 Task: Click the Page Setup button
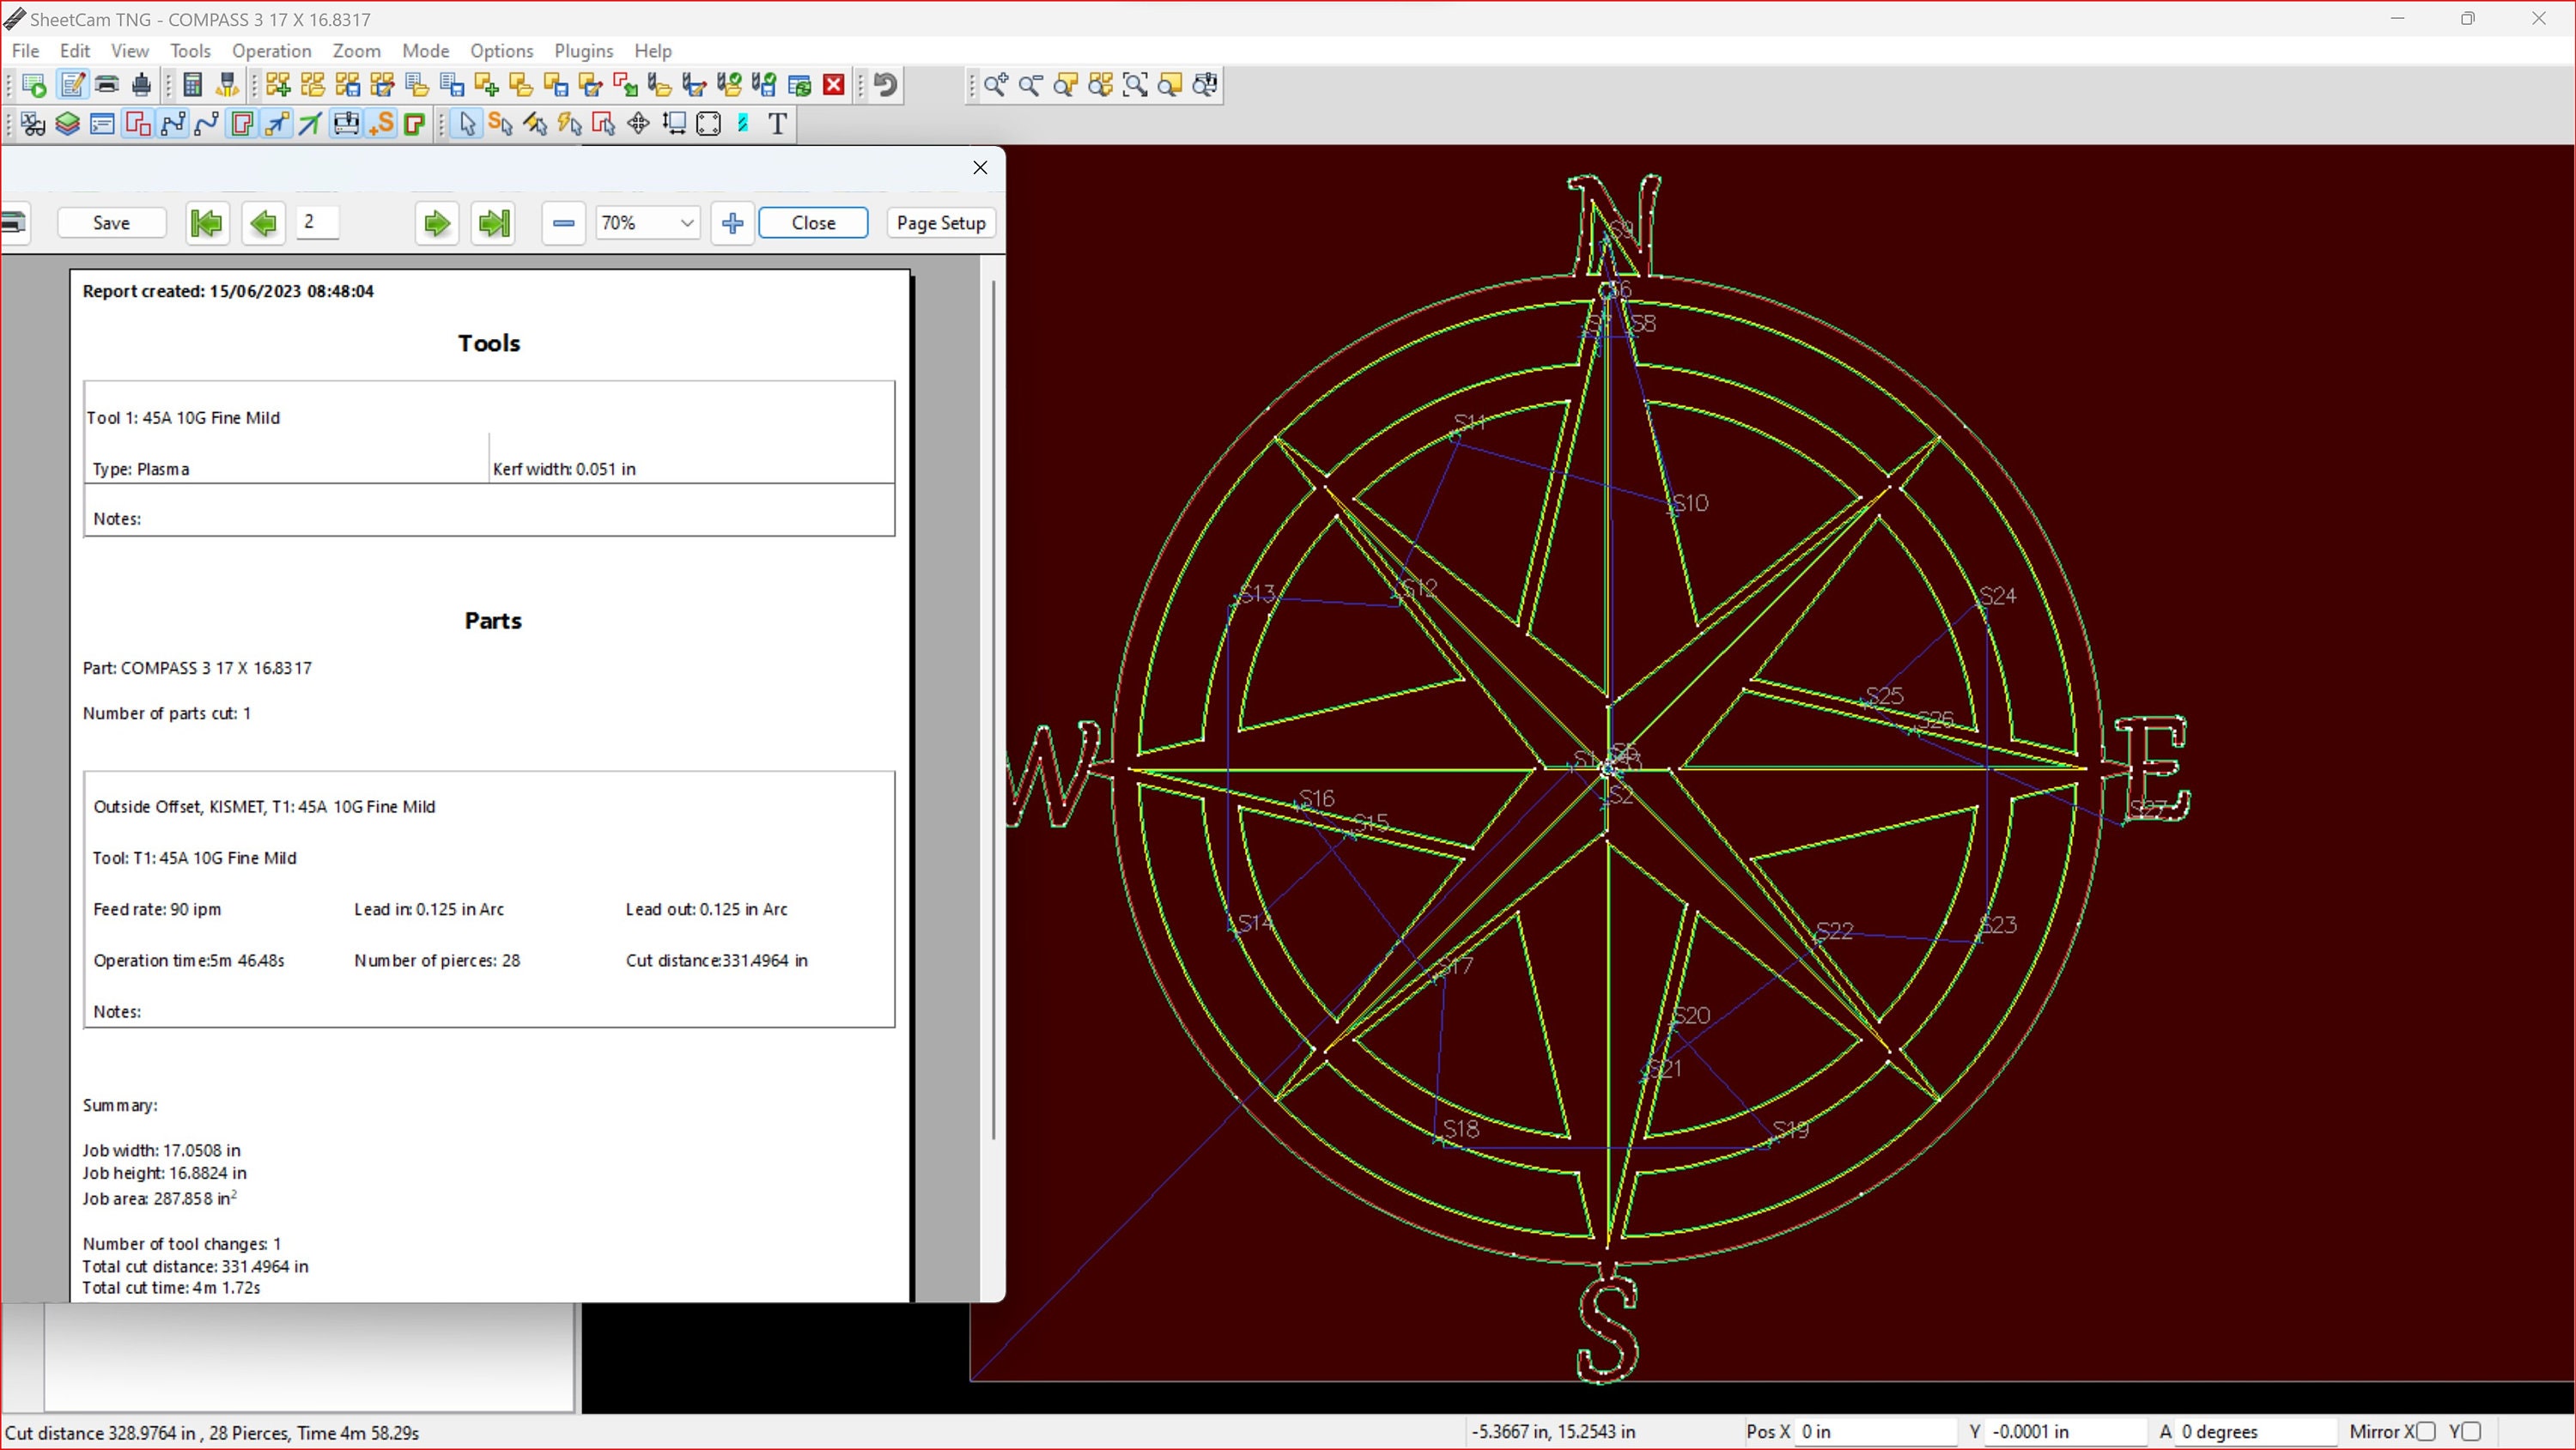tap(939, 223)
